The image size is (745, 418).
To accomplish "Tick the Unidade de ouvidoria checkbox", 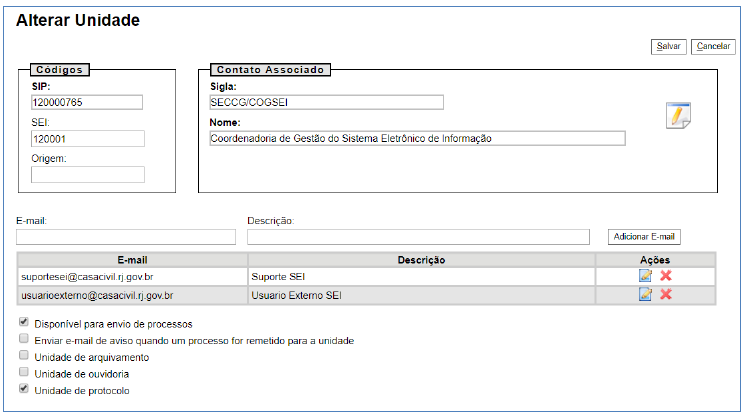I will click(x=23, y=373).
